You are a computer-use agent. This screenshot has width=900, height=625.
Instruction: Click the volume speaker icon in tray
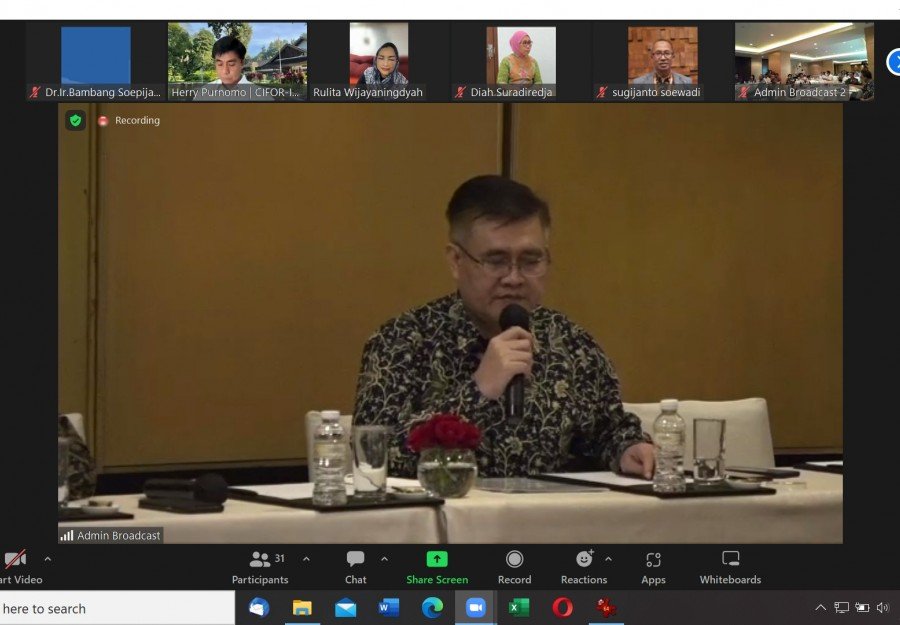click(883, 607)
